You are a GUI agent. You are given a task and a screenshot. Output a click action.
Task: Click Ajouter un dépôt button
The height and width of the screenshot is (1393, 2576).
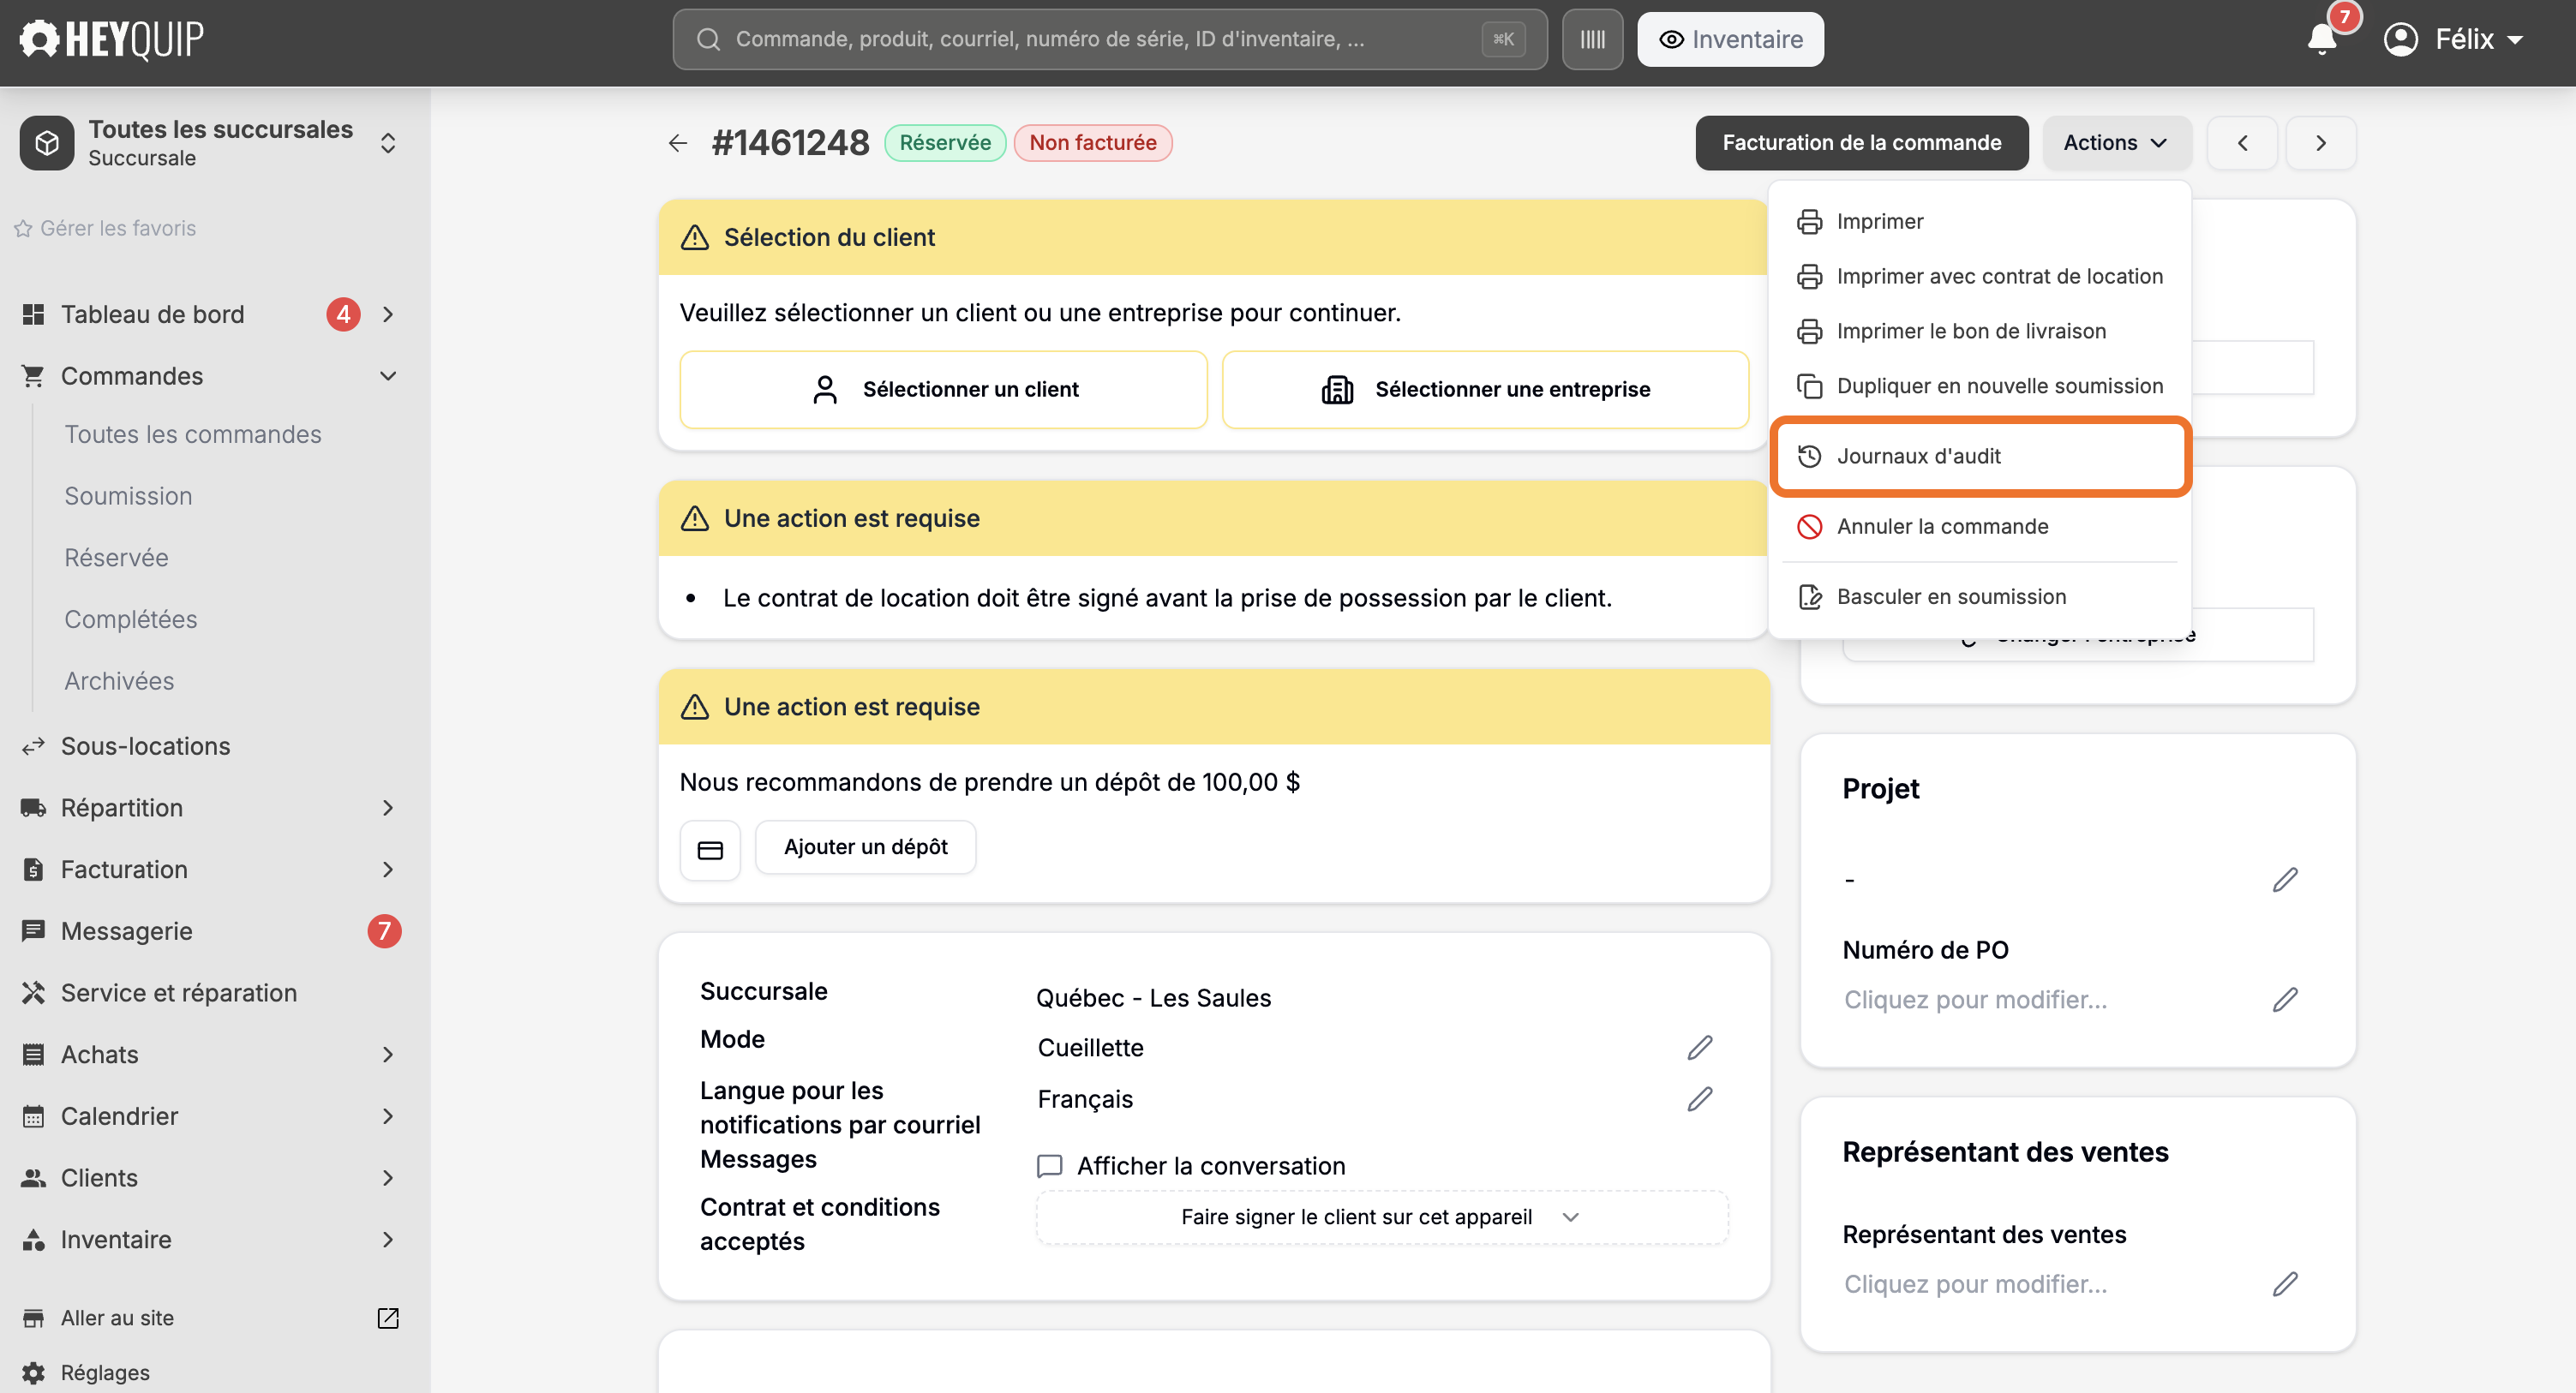point(866,848)
